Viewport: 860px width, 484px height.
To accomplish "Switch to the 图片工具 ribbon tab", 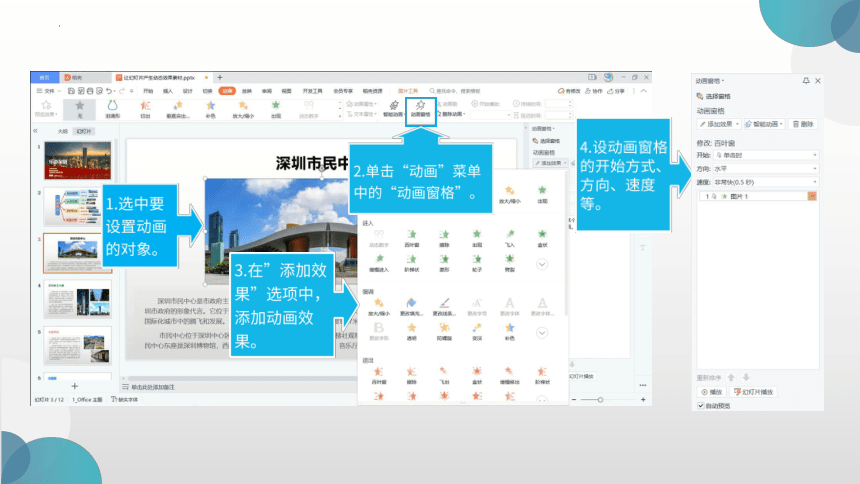I will (x=408, y=91).
